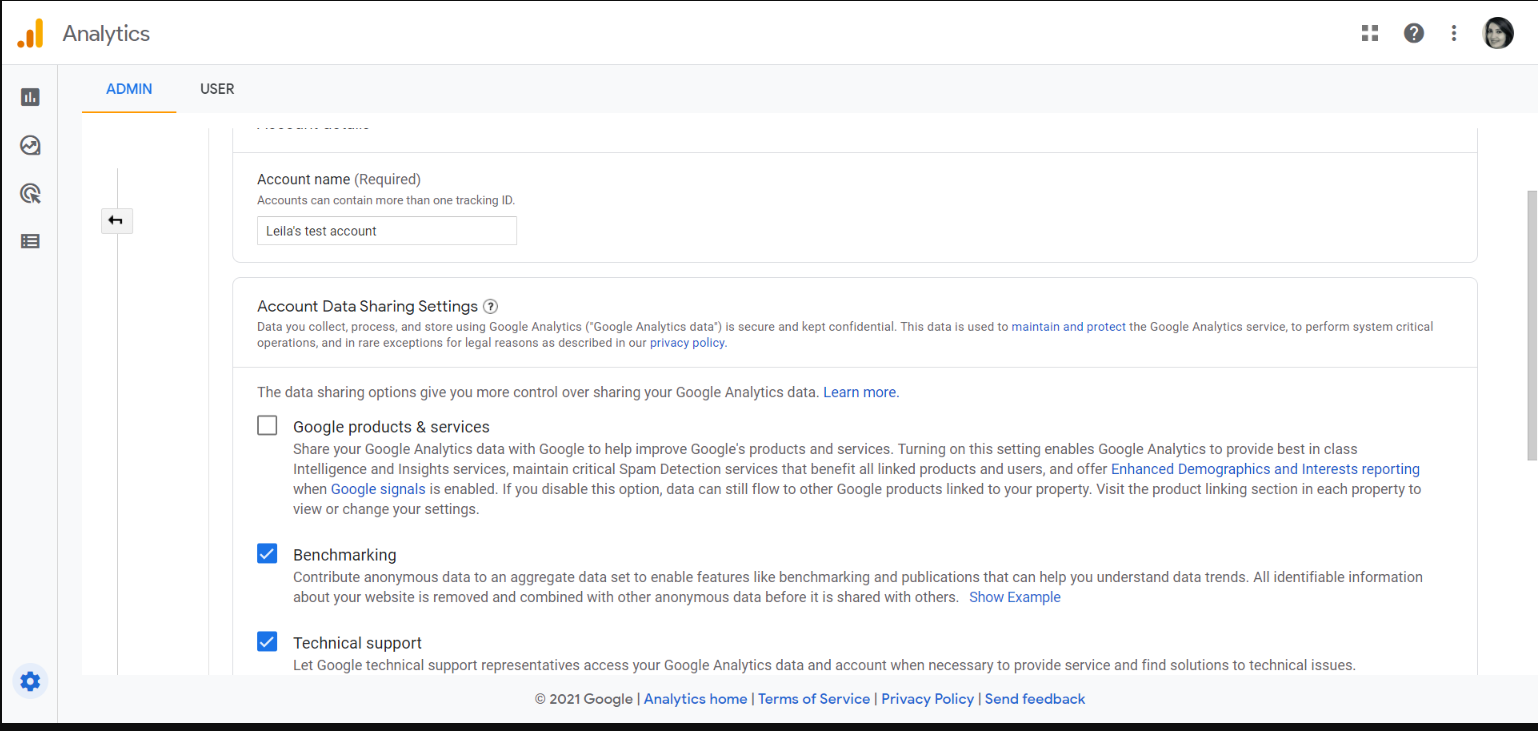This screenshot has width=1538, height=731.
Task: Click 'Send feedback' footer link
Action: (1035, 699)
